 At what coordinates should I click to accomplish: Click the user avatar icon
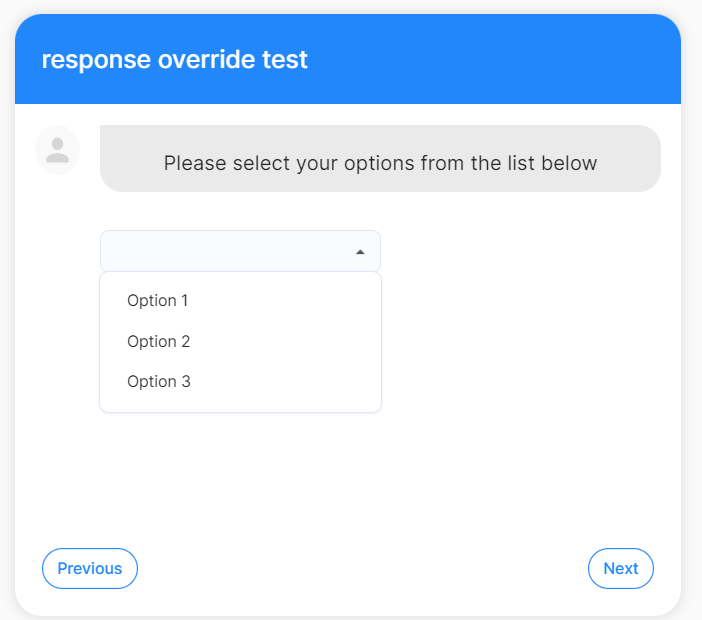click(57, 150)
